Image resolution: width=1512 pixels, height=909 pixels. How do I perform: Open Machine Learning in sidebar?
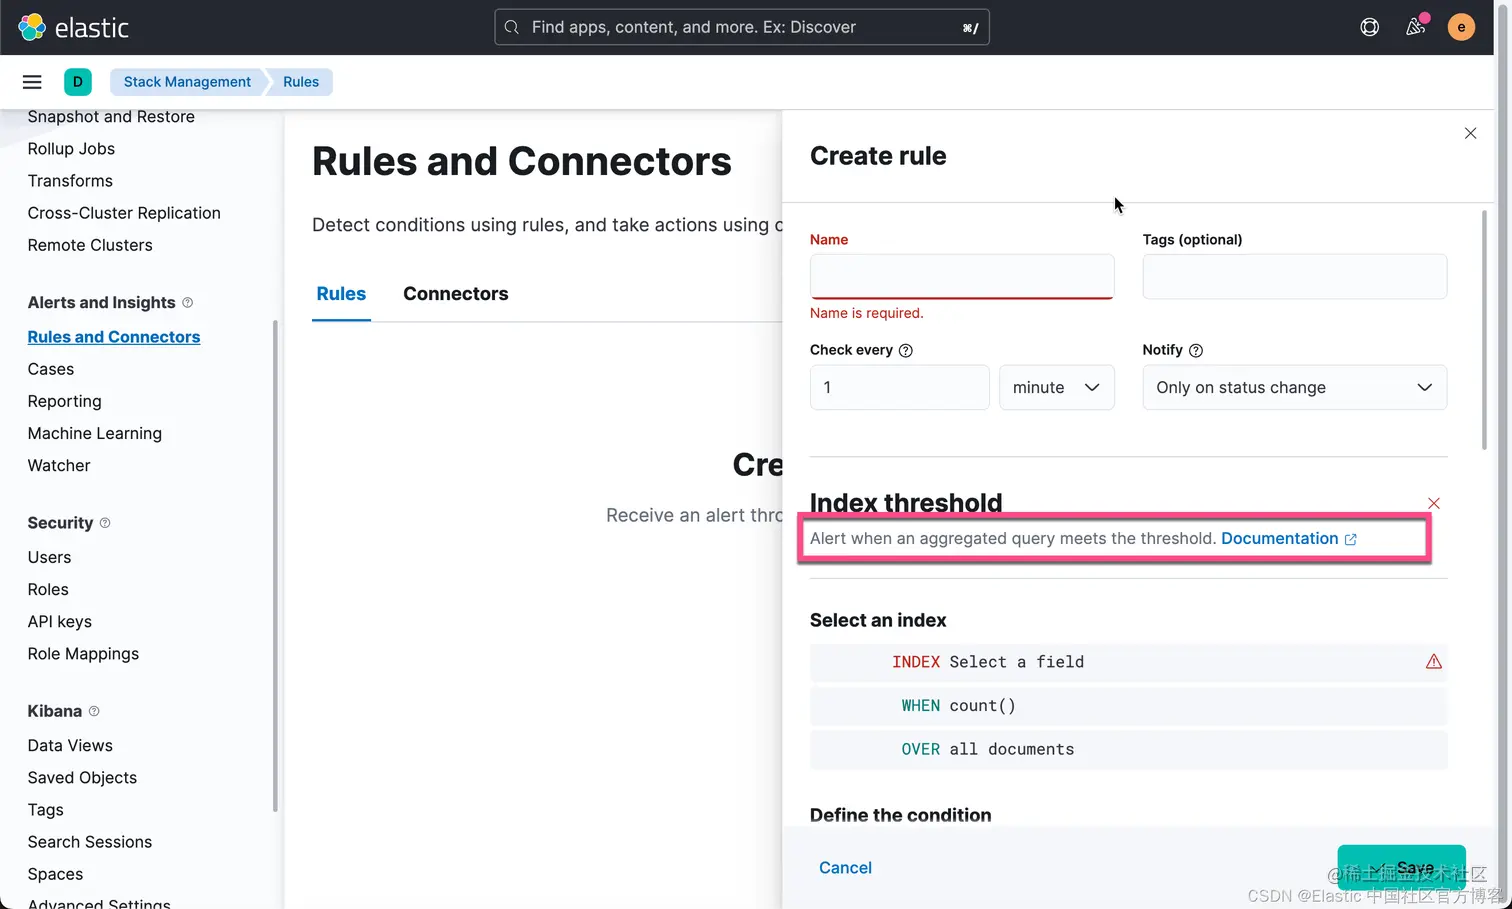pos(95,433)
